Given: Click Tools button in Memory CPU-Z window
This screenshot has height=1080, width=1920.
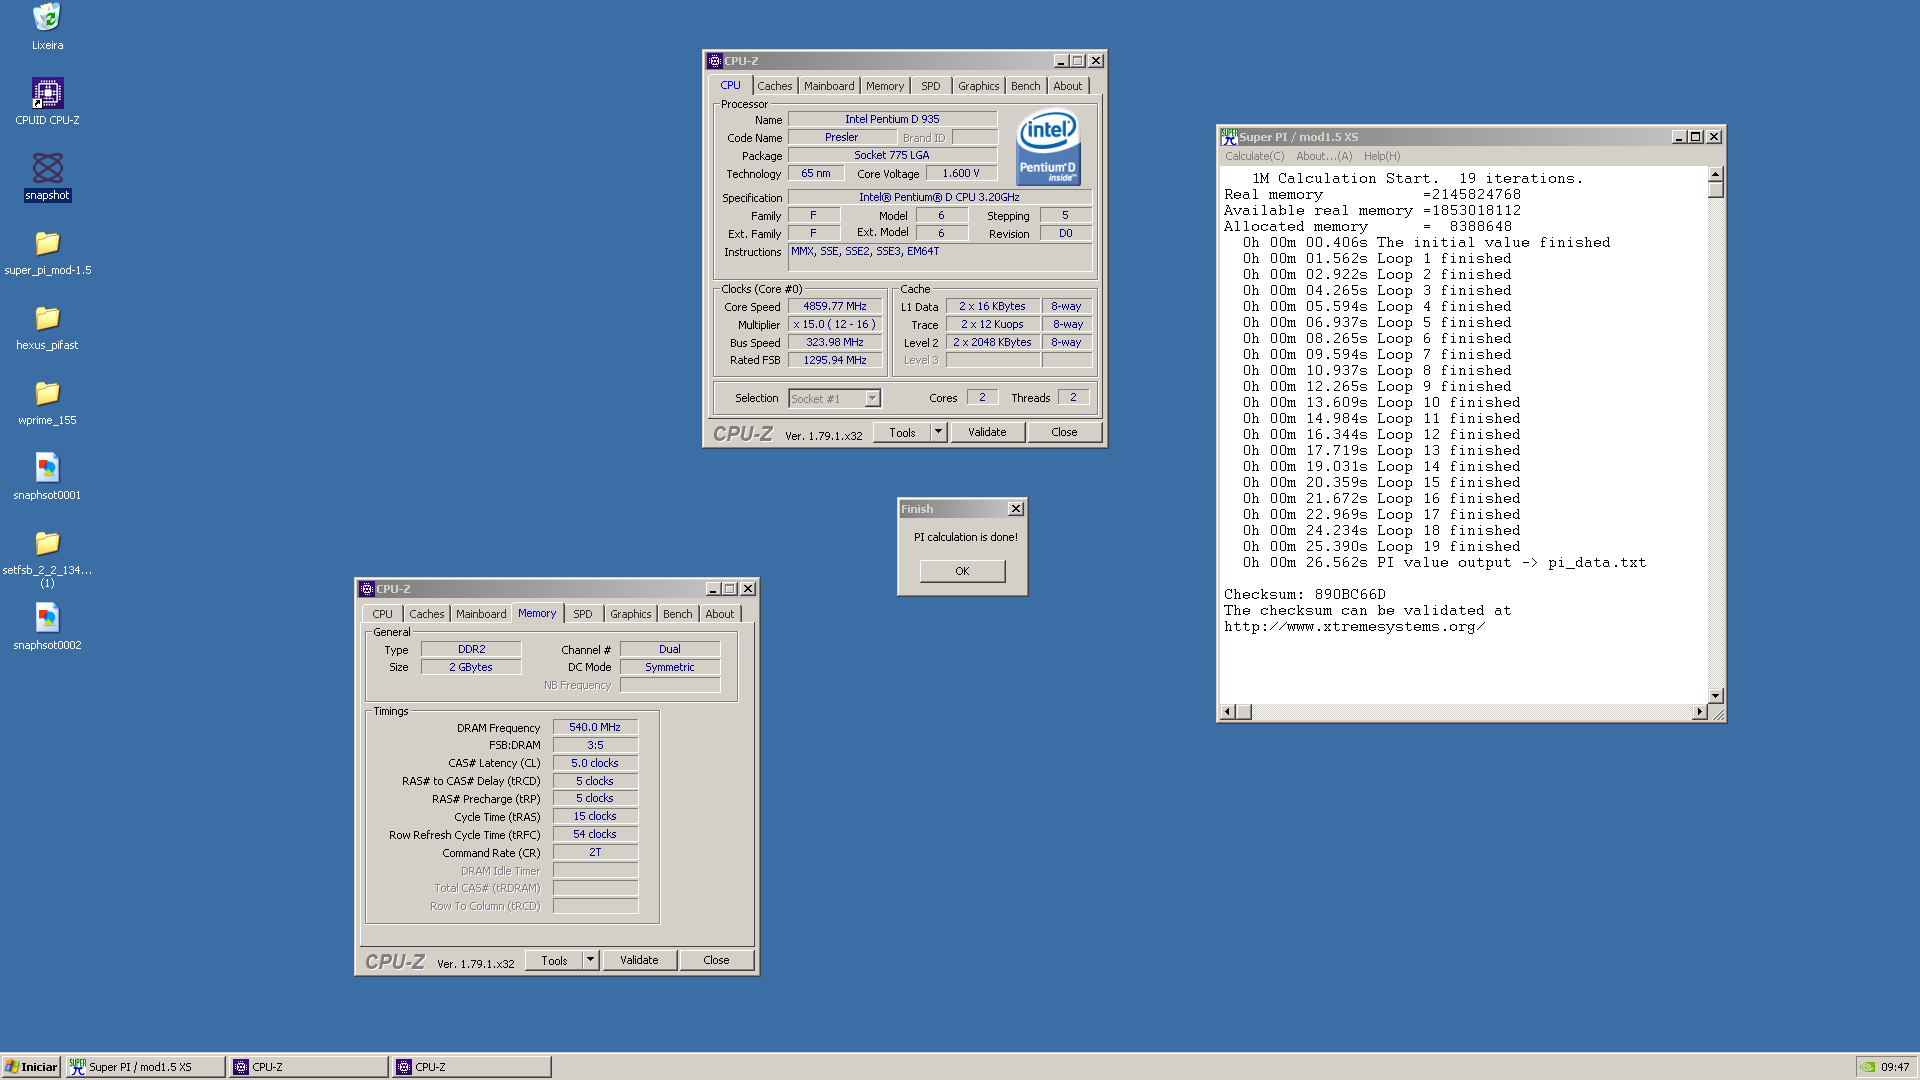Looking at the screenshot, I should click(x=554, y=960).
